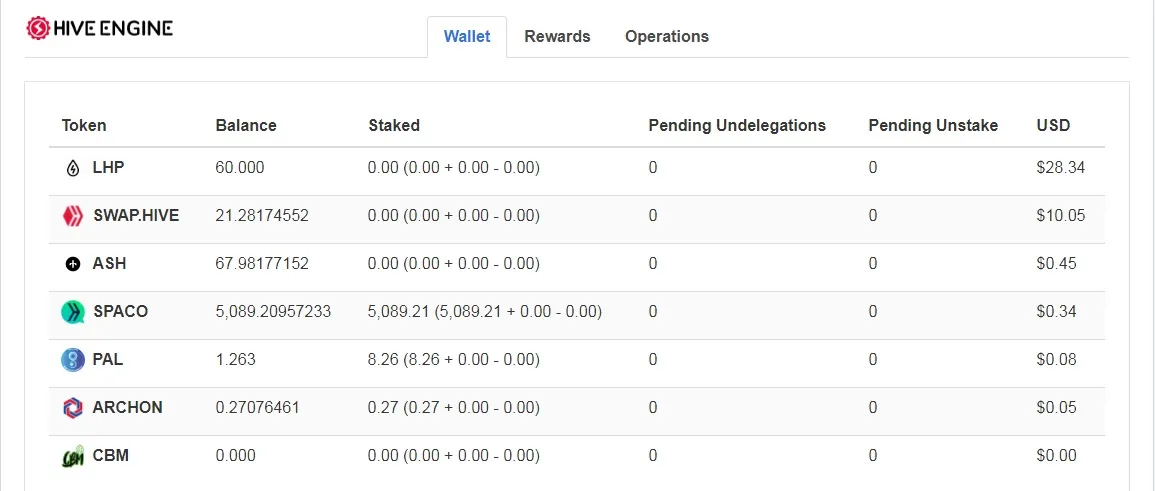Click the CBM green token icon
1155x491 pixels.
(72, 456)
